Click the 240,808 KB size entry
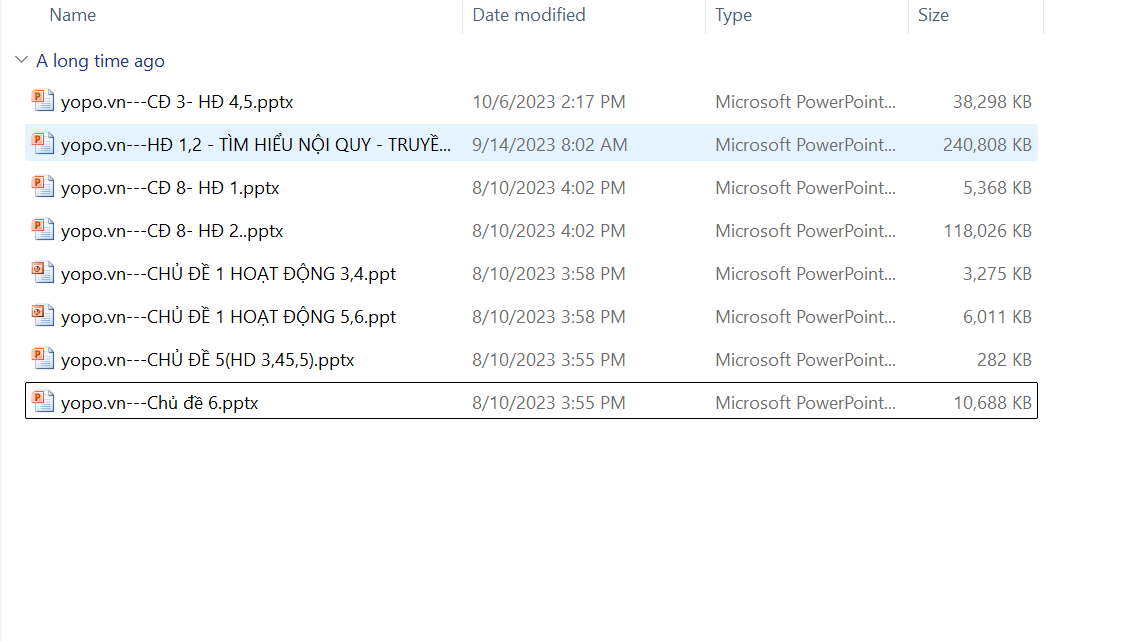 coord(986,145)
